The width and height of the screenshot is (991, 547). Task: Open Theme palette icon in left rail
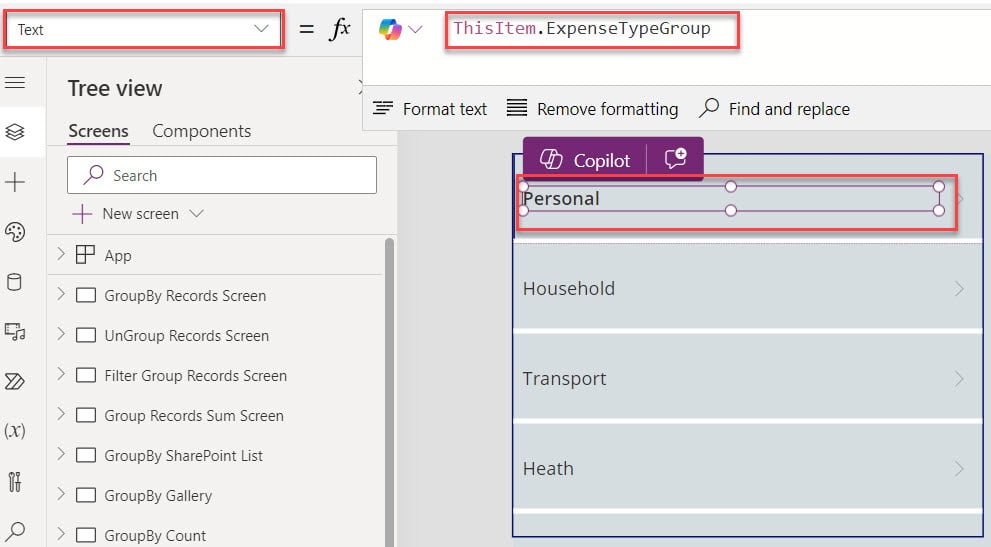pos(15,232)
